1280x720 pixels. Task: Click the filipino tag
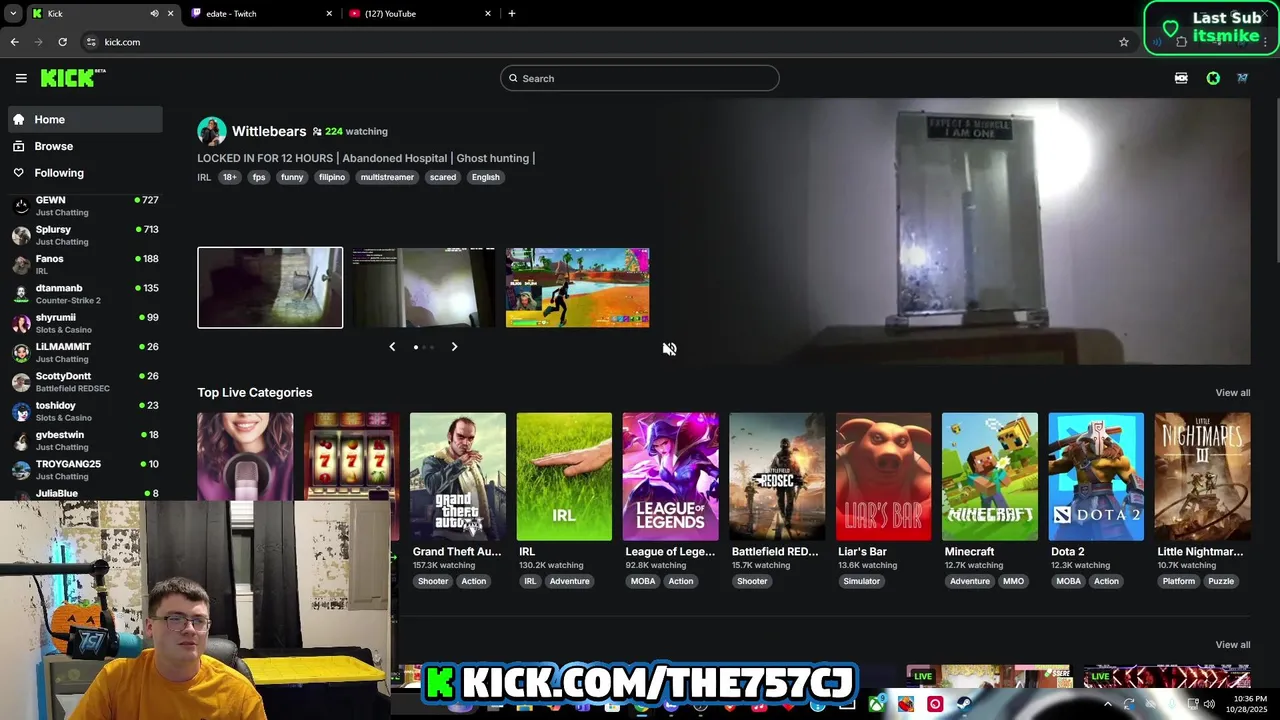[x=332, y=177]
